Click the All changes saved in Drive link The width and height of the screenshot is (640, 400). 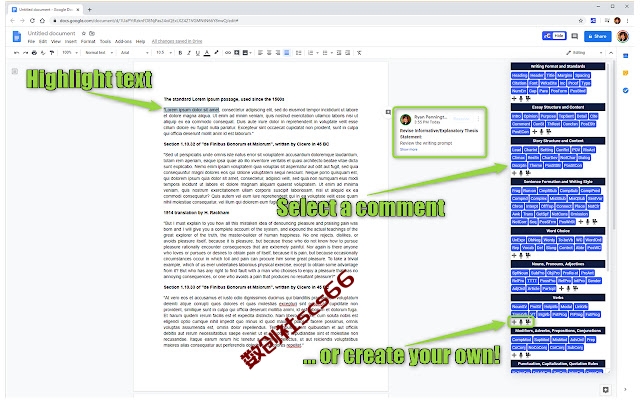(x=177, y=41)
